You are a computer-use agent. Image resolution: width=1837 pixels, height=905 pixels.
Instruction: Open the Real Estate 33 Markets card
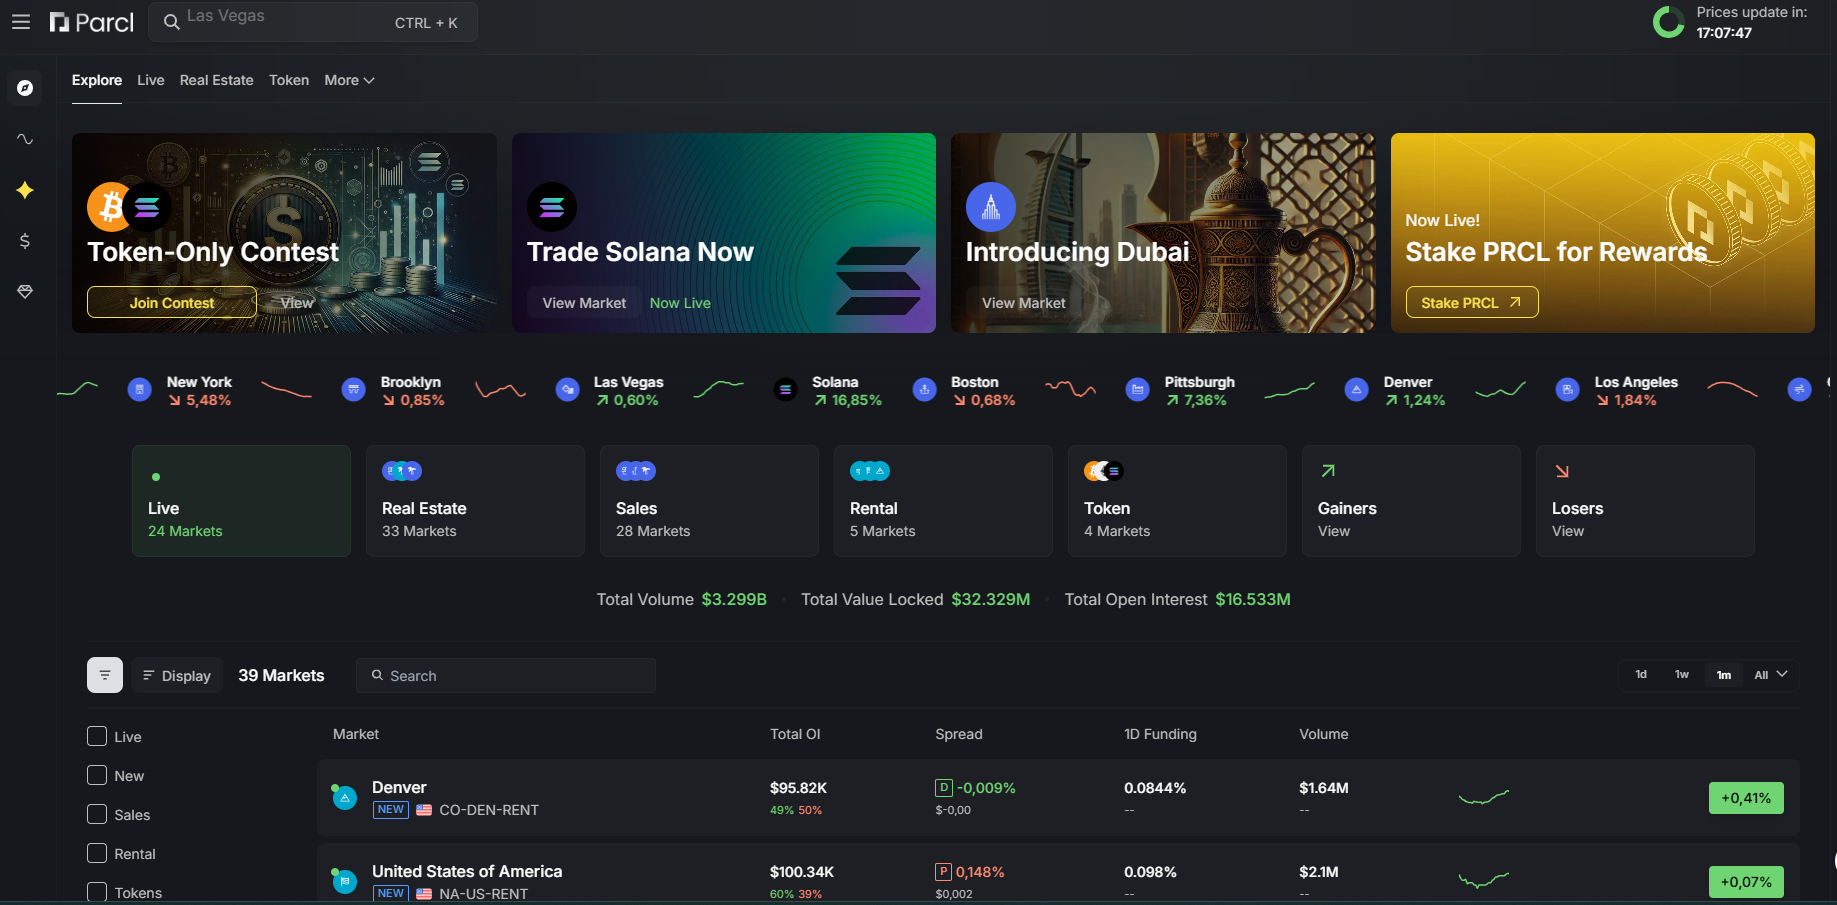click(475, 501)
